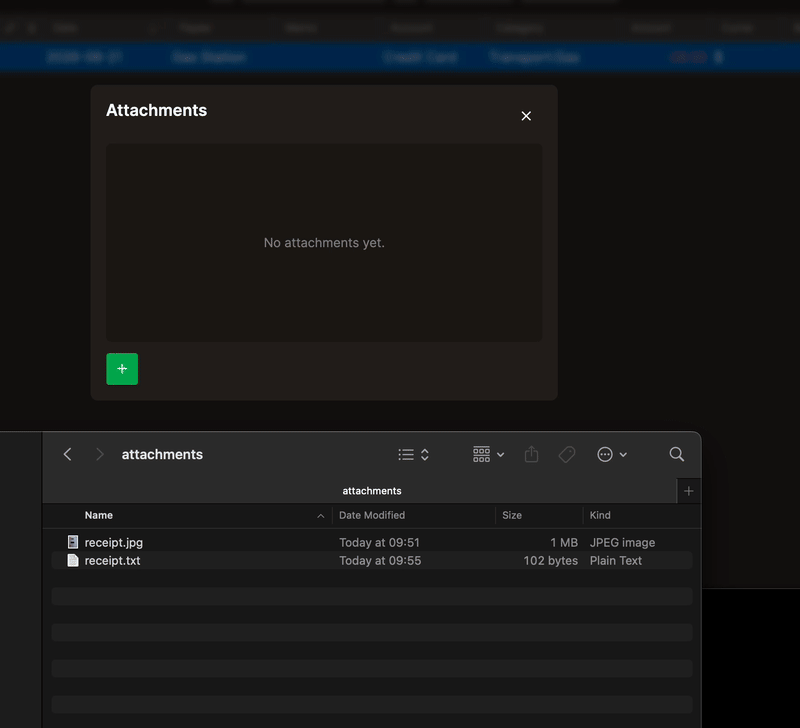The height and width of the screenshot is (728, 800).
Task: Click the '102 bytes' size cell
Action: click(x=551, y=561)
